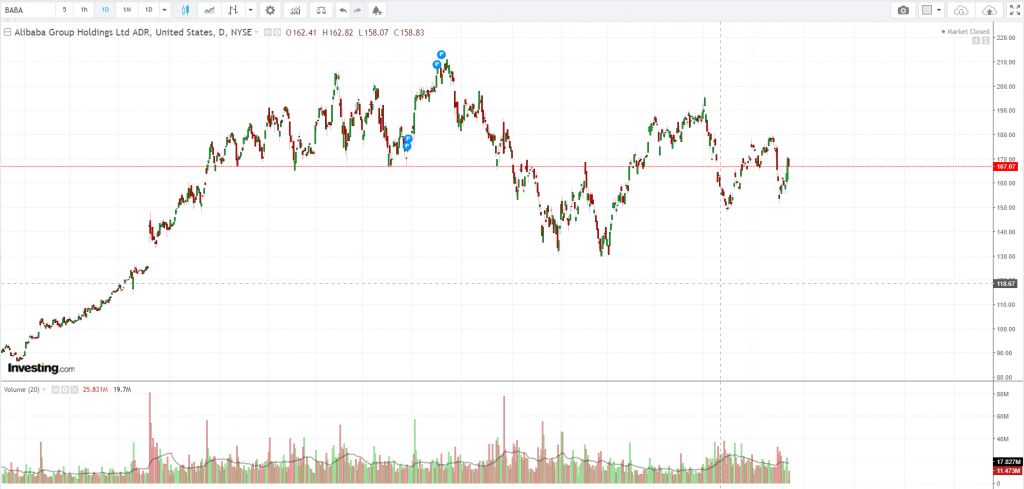Image resolution: width=1024 pixels, height=489 pixels.
Task: Take a chart snapshot with camera icon
Action: tap(903, 10)
